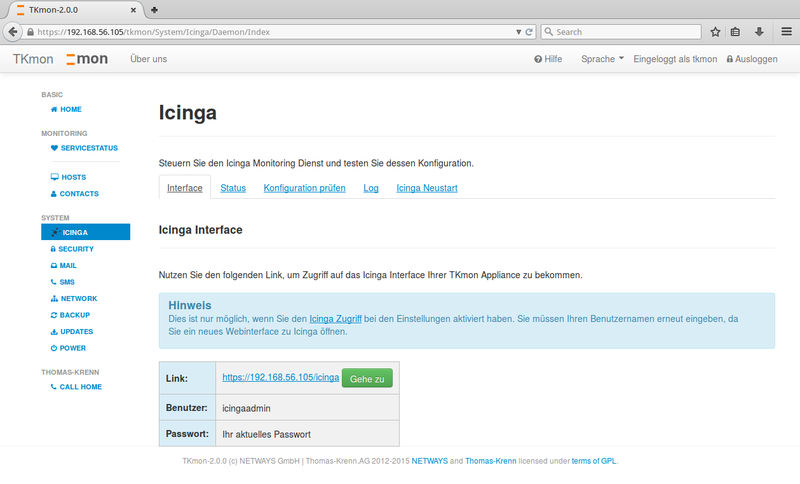This screenshot has height=484, width=800.
Task: Open the downloads arrow icon
Action: point(759,32)
